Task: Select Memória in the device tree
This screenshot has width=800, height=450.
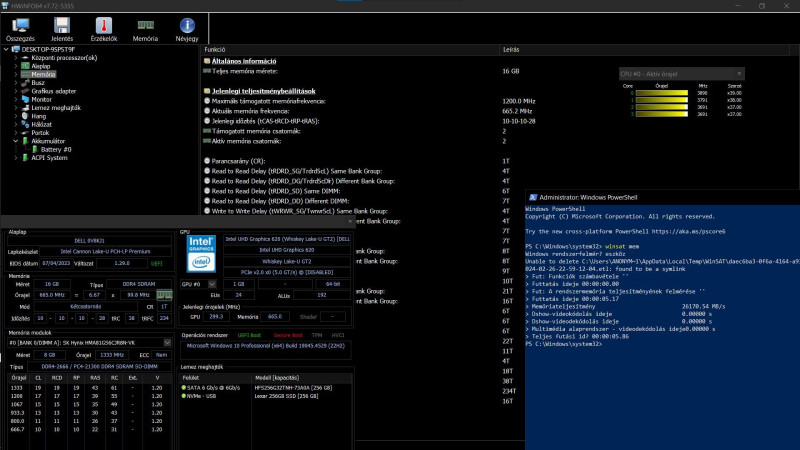Action: pos(43,74)
